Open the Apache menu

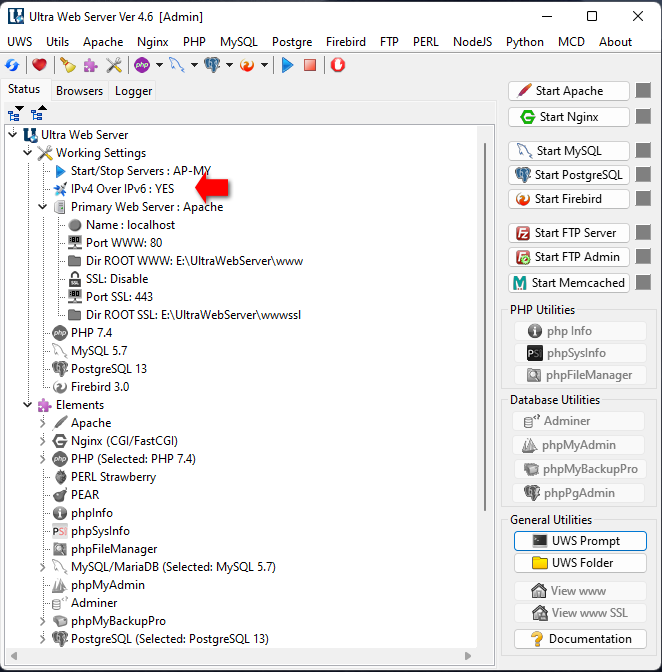[x=103, y=42]
